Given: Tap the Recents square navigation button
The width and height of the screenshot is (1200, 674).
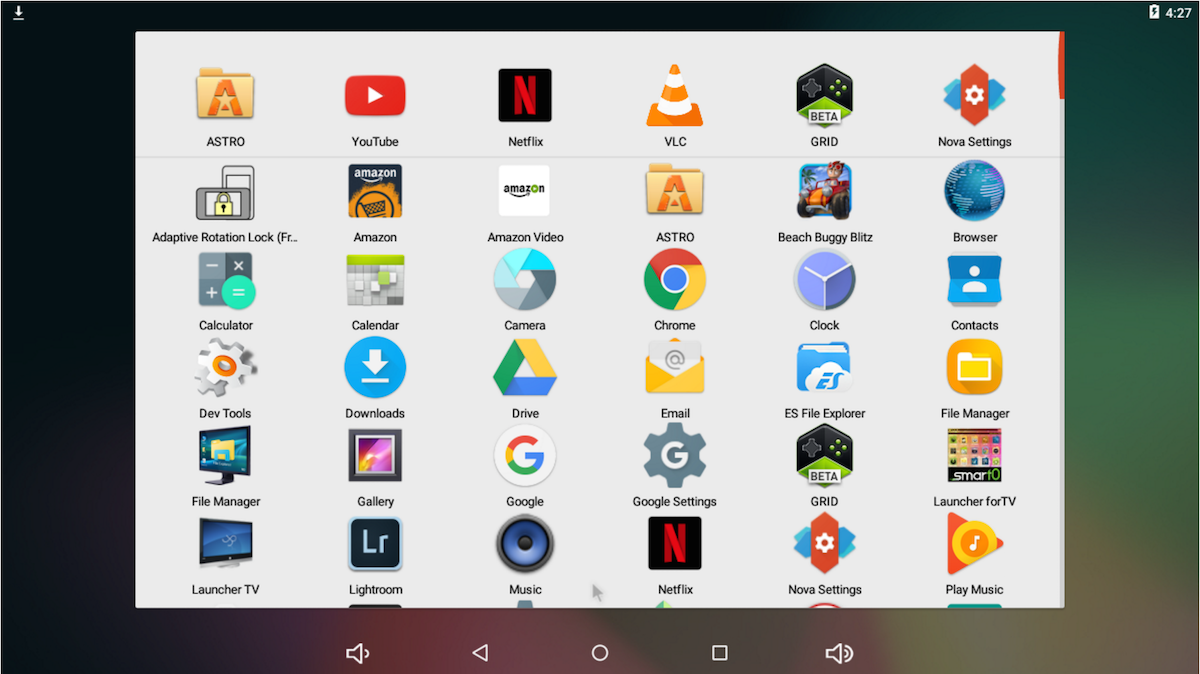Looking at the screenshot, I should click(x=720, y=653).
